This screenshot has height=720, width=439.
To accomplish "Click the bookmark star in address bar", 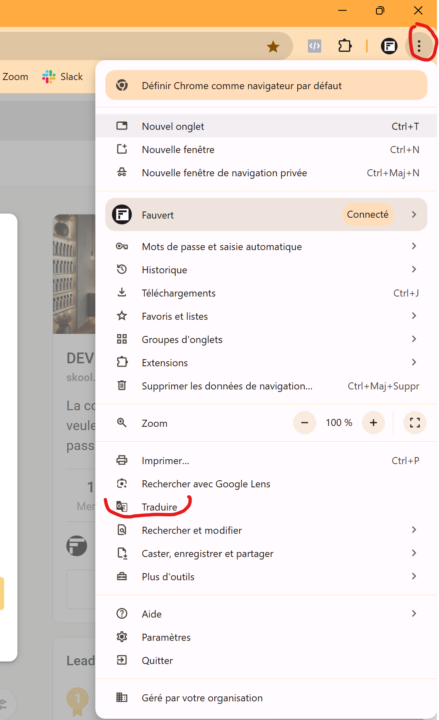I will 273,46.
